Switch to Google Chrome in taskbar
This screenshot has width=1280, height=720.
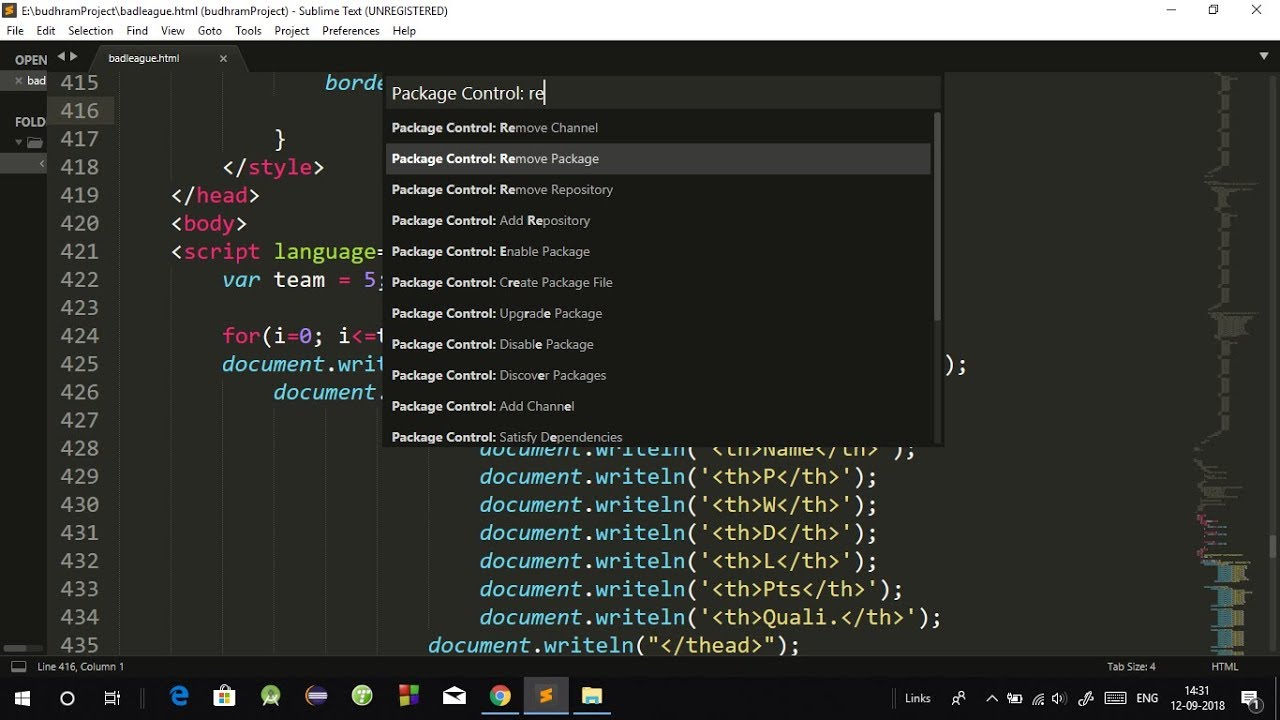500,697
